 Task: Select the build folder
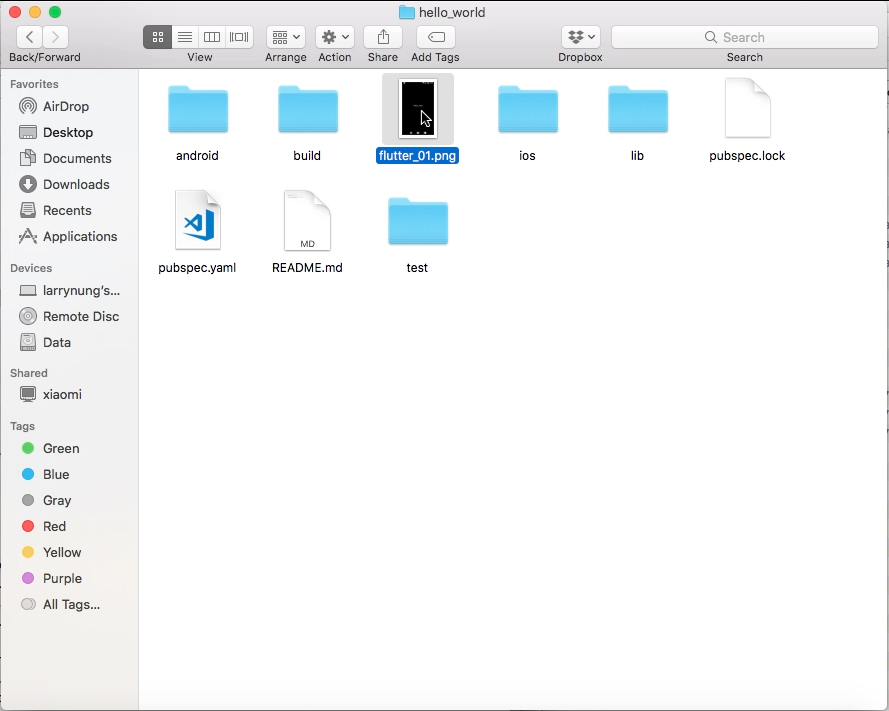(x=308, y=109)
